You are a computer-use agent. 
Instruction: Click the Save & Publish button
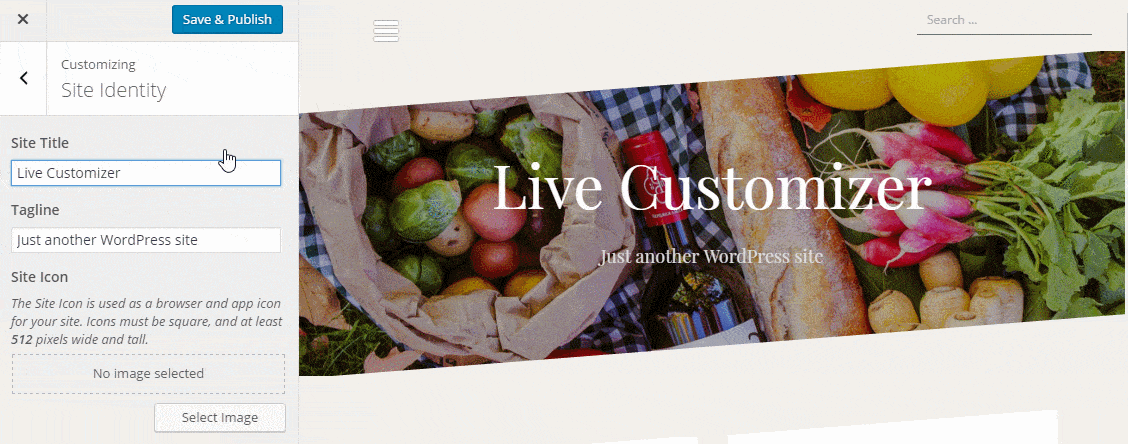coord(227,19)
